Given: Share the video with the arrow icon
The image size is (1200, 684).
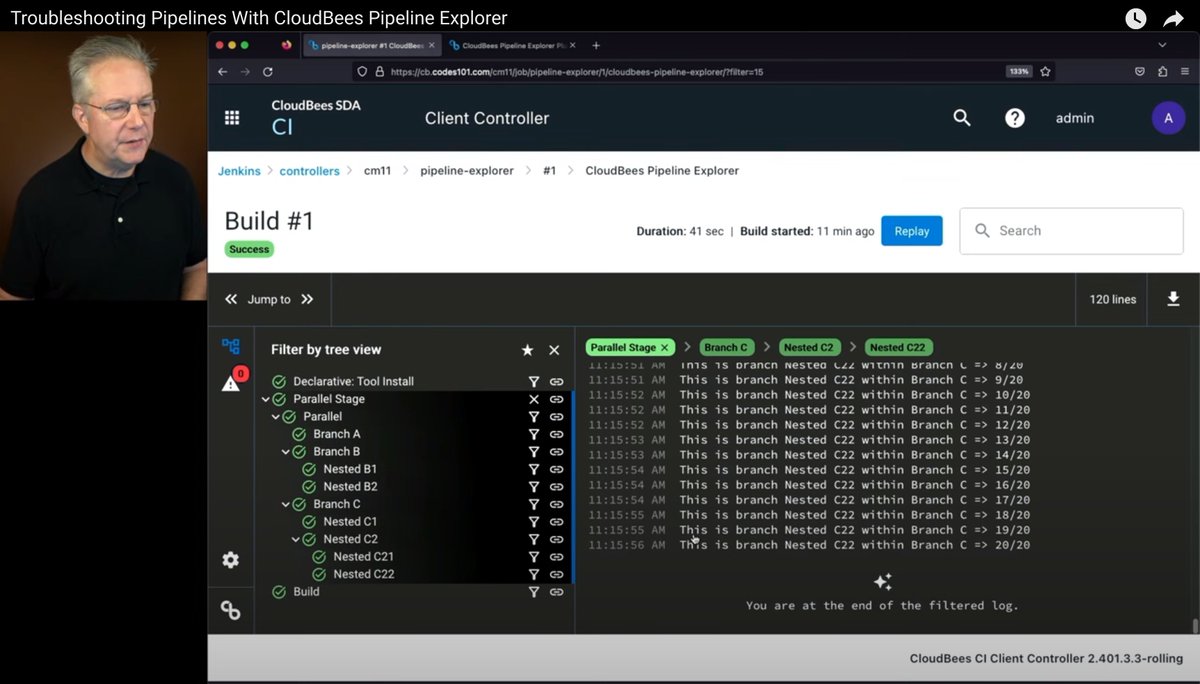Looking at the screenshot, I should (x=1173, y=18).
